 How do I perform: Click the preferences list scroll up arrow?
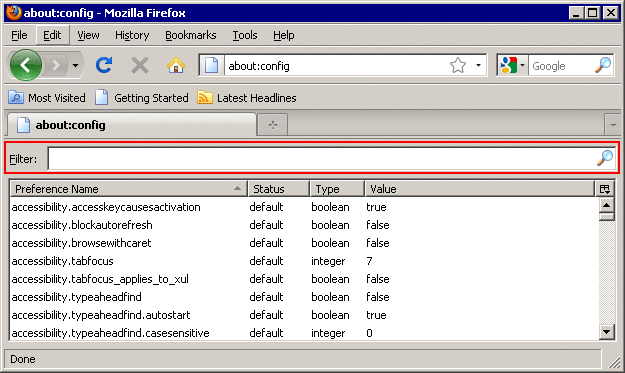607,205
